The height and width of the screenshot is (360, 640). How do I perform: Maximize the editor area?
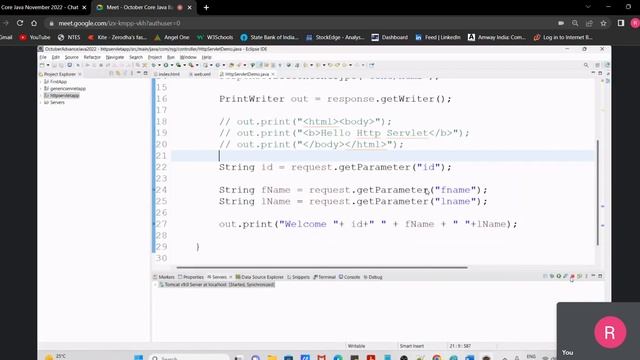pyautogui.click(x=600, y=73)
